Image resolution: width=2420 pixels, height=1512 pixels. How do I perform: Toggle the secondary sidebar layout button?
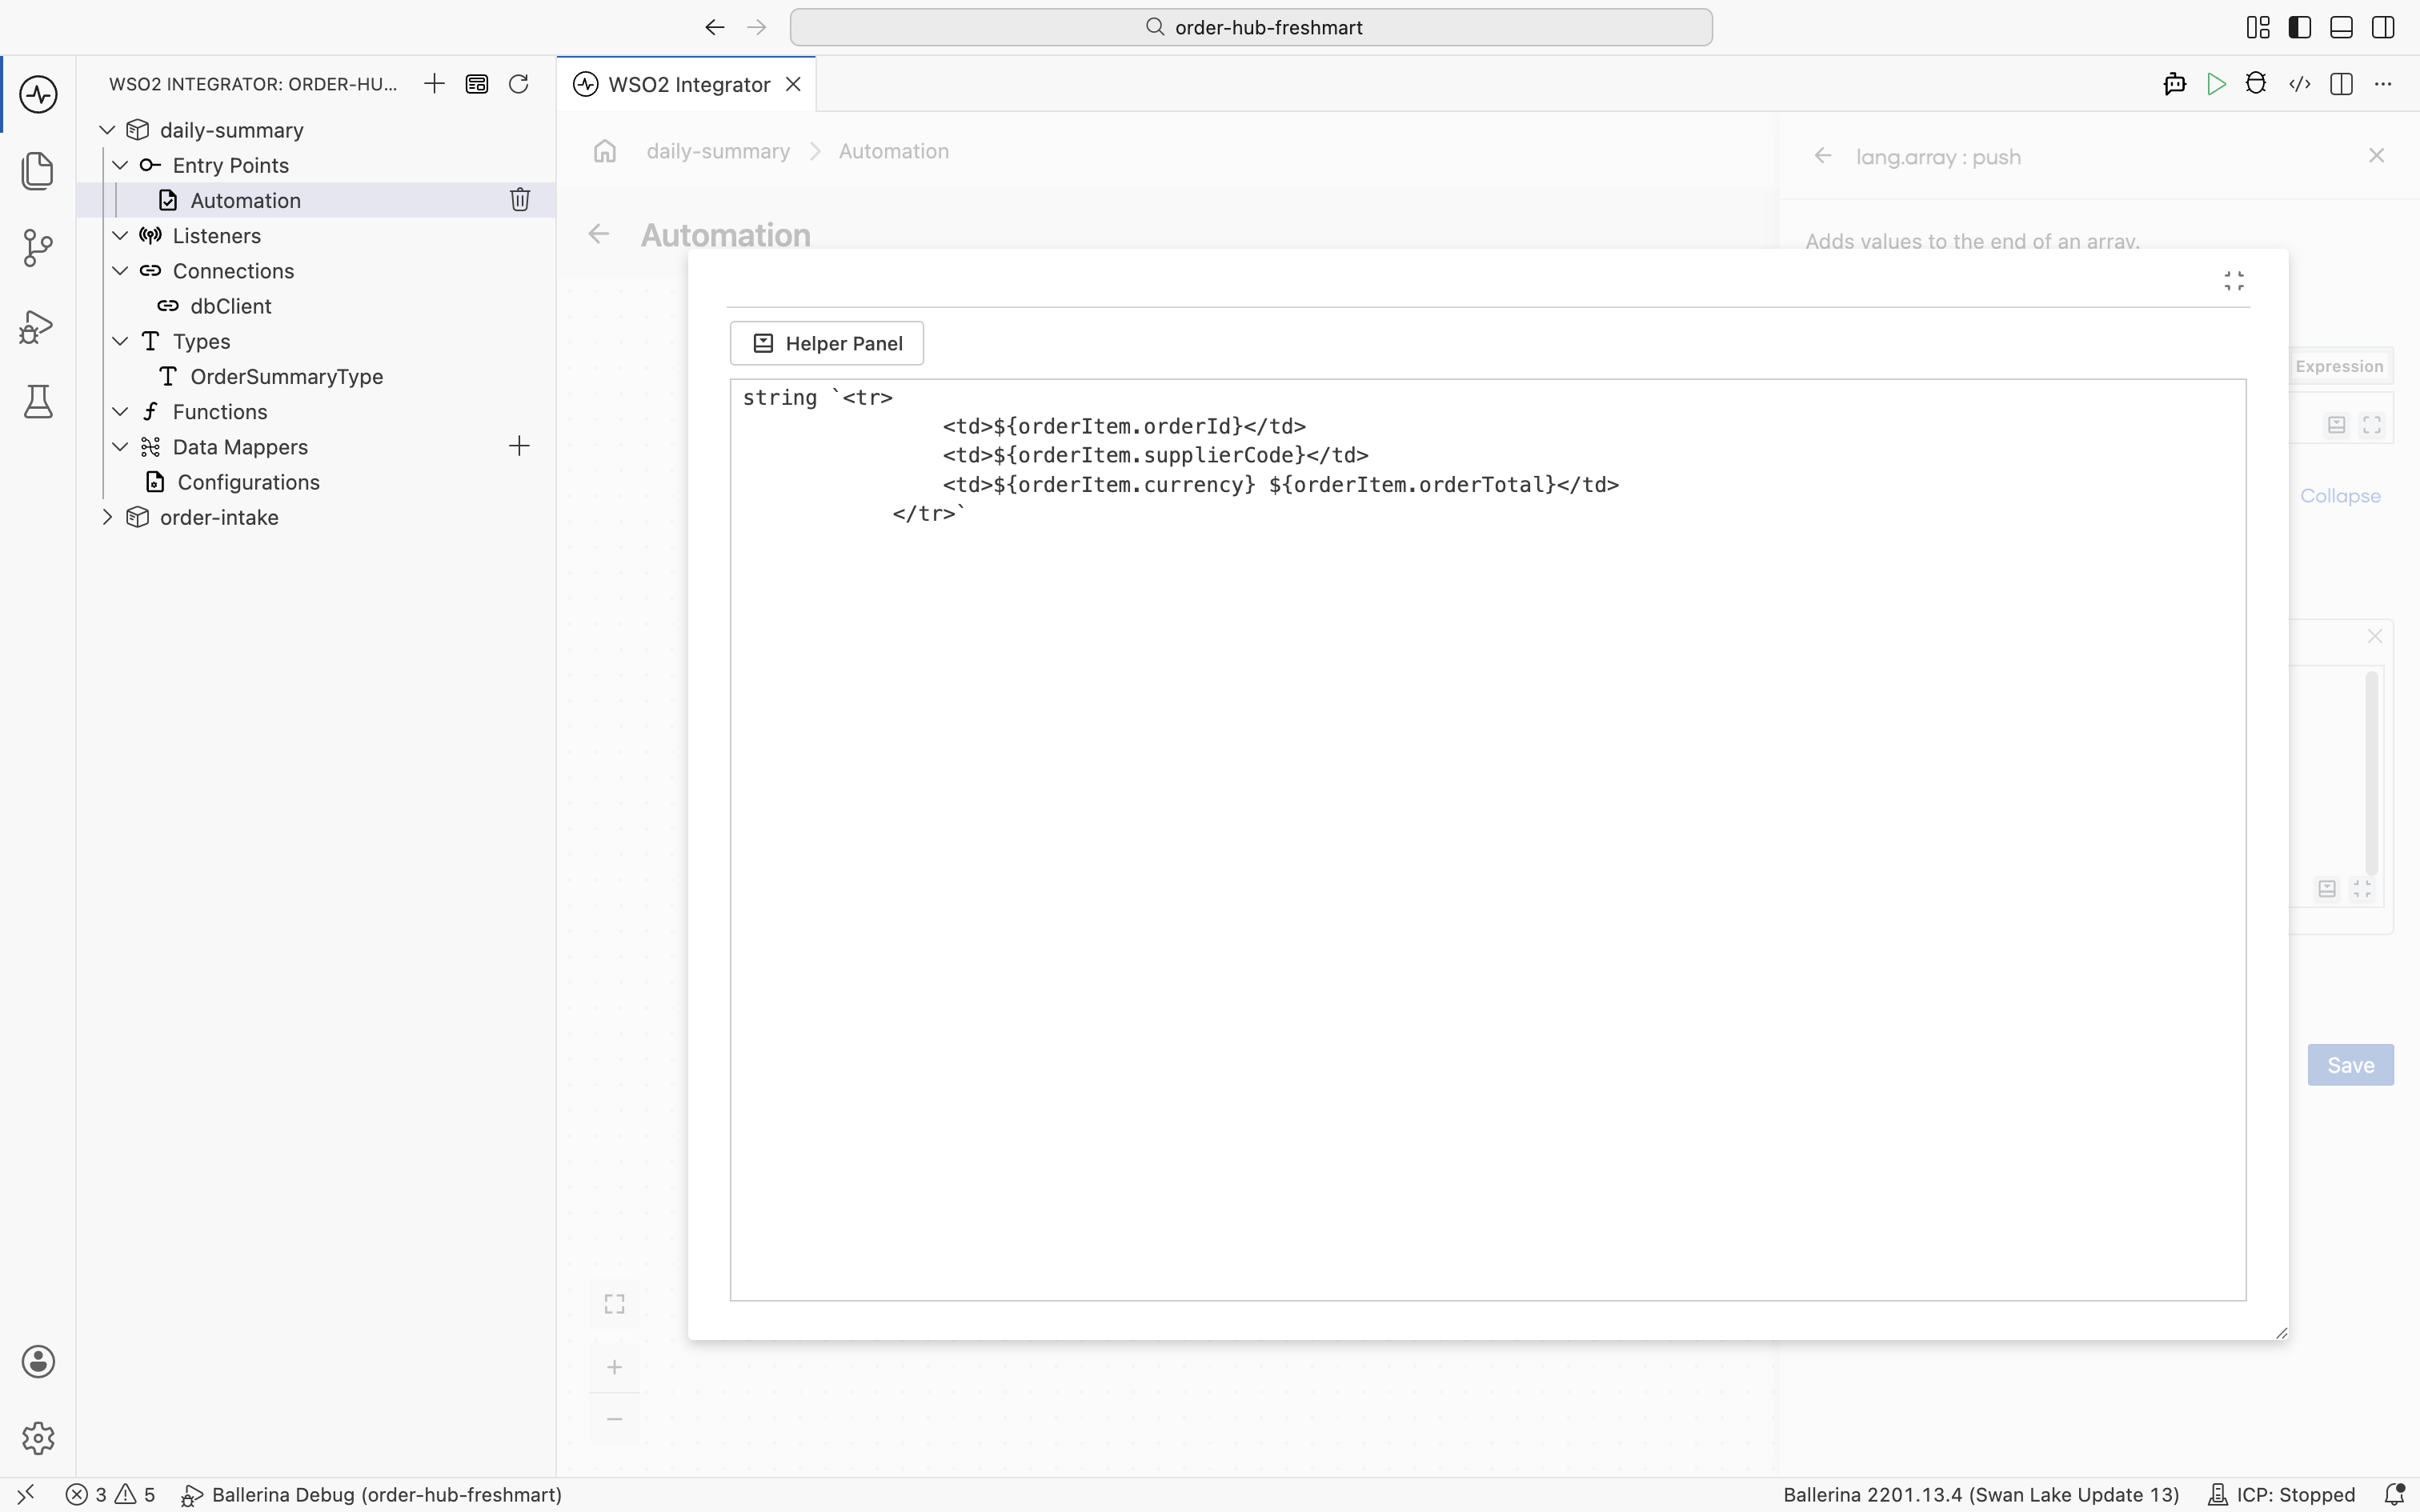pos(2383,27)
